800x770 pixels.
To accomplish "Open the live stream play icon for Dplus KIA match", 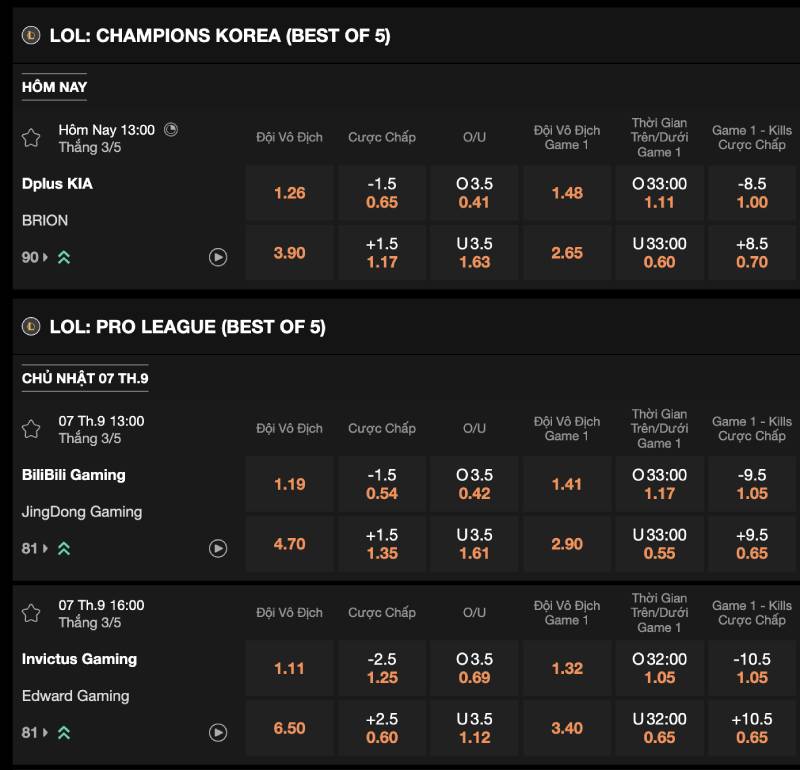I will click(x=218, y=256).
